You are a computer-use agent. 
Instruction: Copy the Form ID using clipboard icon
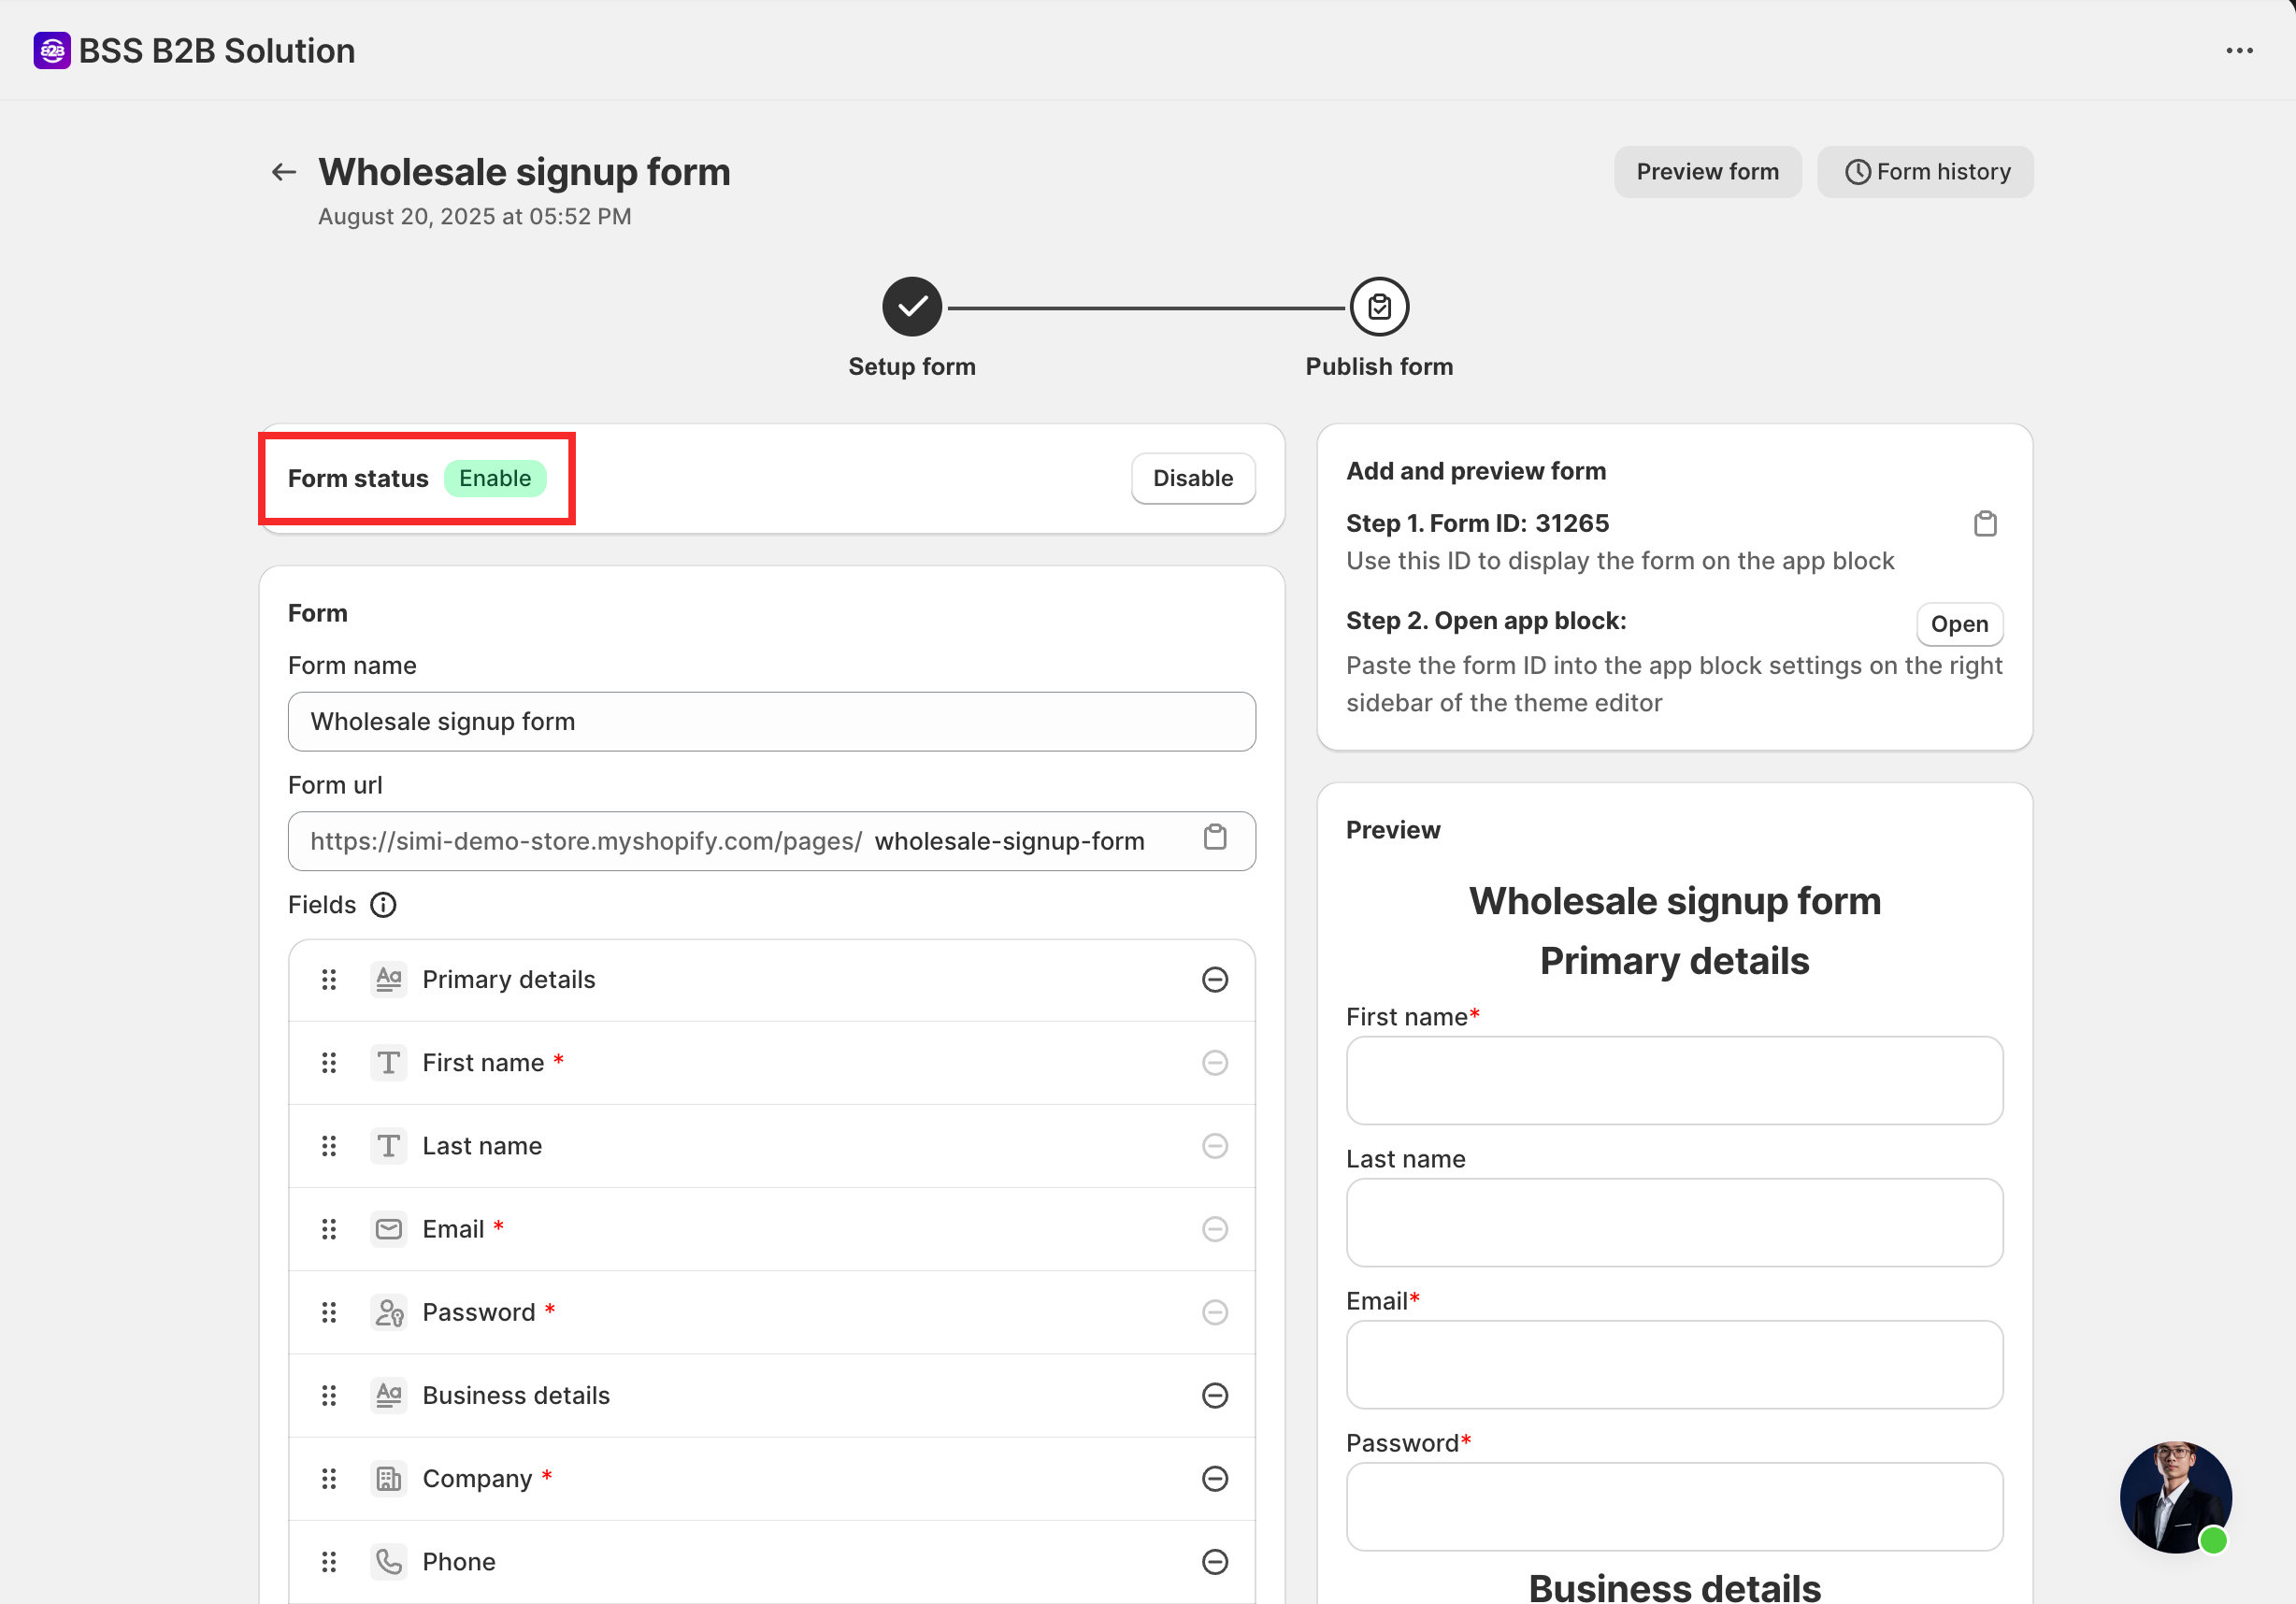1984,523
